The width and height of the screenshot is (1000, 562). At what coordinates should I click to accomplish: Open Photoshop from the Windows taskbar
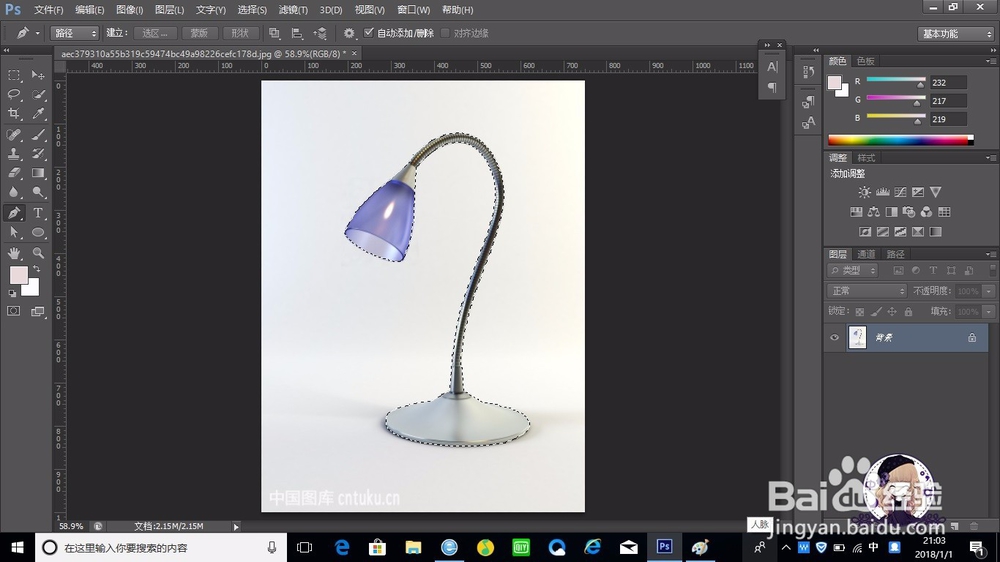pyautogui.click(x=664, y=547)
